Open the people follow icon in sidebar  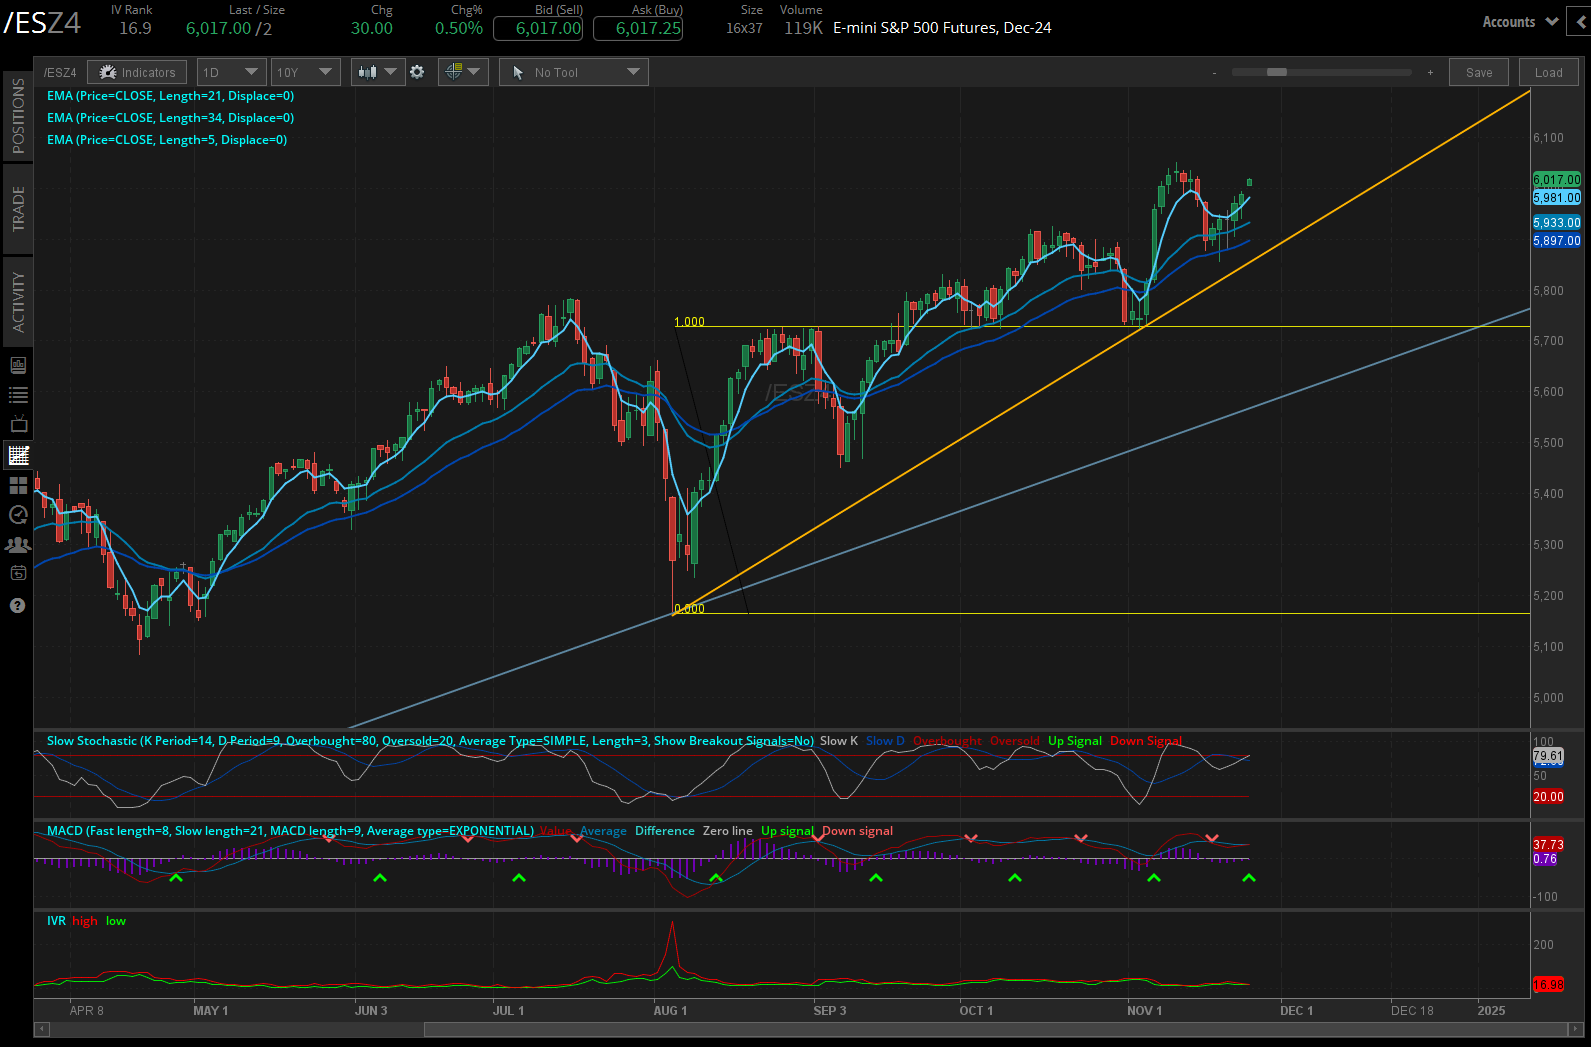coord(18,545)
